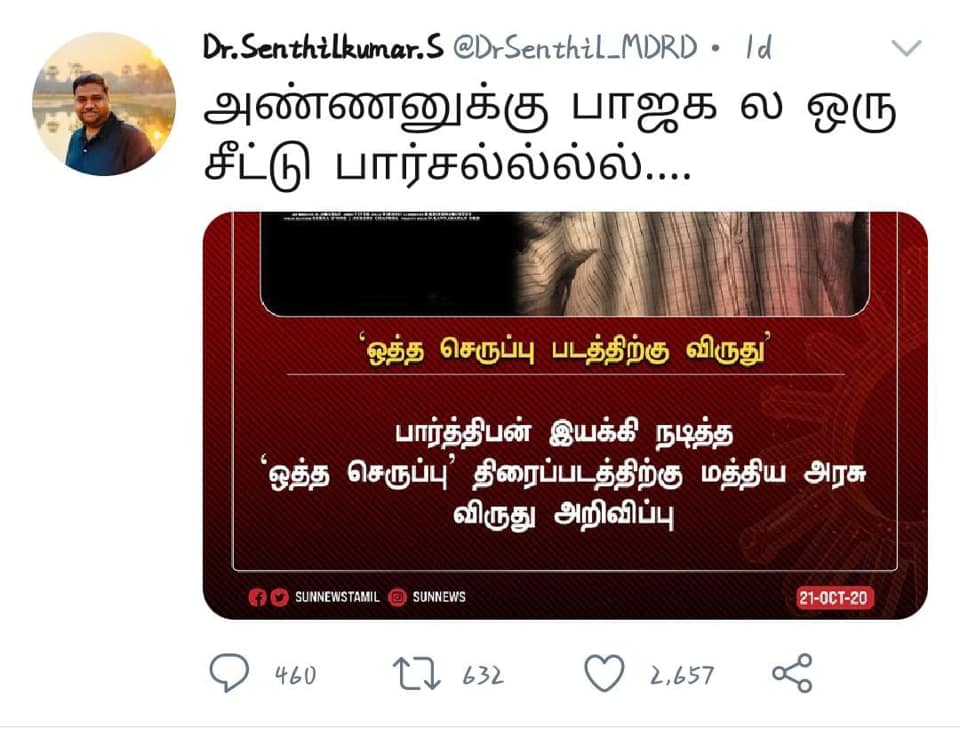The height and width of the screenshot is (730, 960).
Task: Expand the tweet options chevron
Action: tap(906, 48)
